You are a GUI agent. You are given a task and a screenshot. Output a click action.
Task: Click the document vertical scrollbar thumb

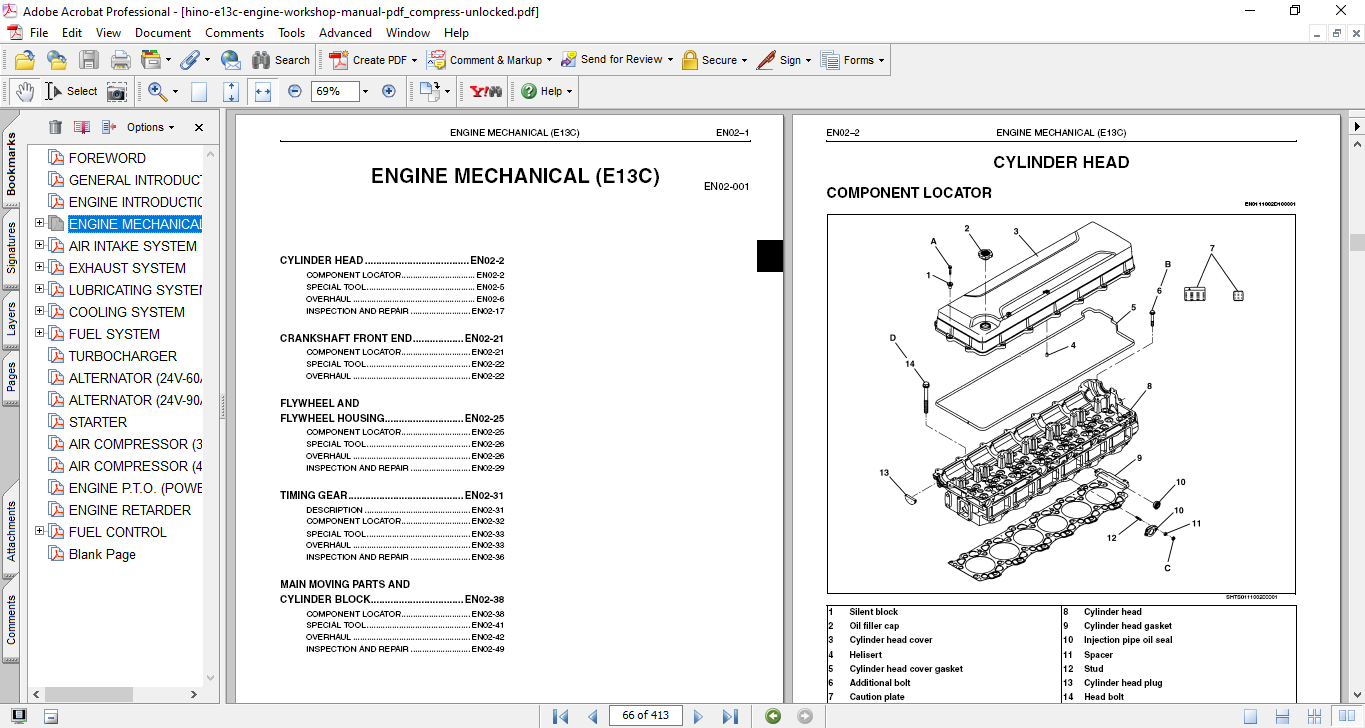click(x=1356, y=242)
